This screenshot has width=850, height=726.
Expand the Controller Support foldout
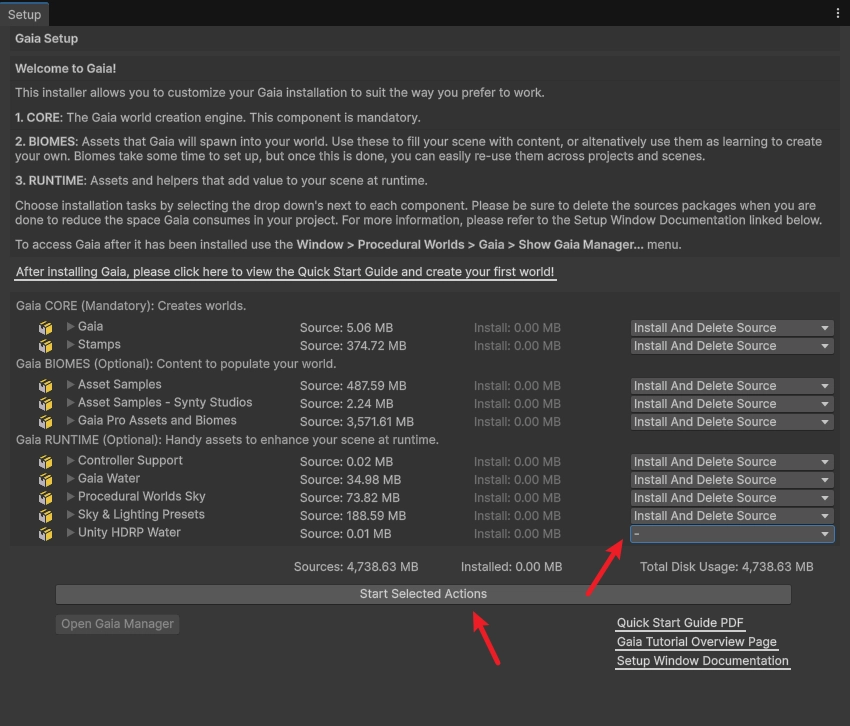pyautogui.click(x=70, y=460)
